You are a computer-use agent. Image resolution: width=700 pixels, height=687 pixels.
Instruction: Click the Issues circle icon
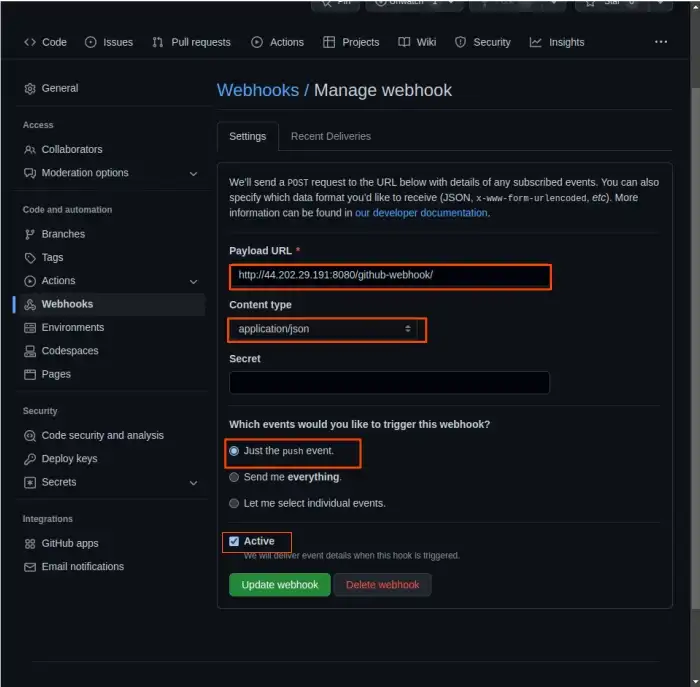(x=91, y=42)
